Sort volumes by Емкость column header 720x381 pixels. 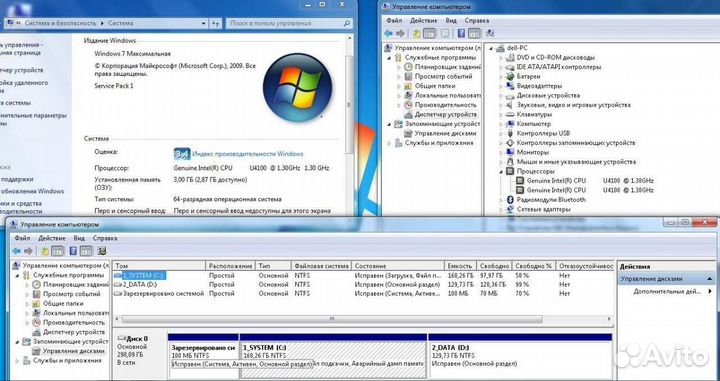point(461,266)
